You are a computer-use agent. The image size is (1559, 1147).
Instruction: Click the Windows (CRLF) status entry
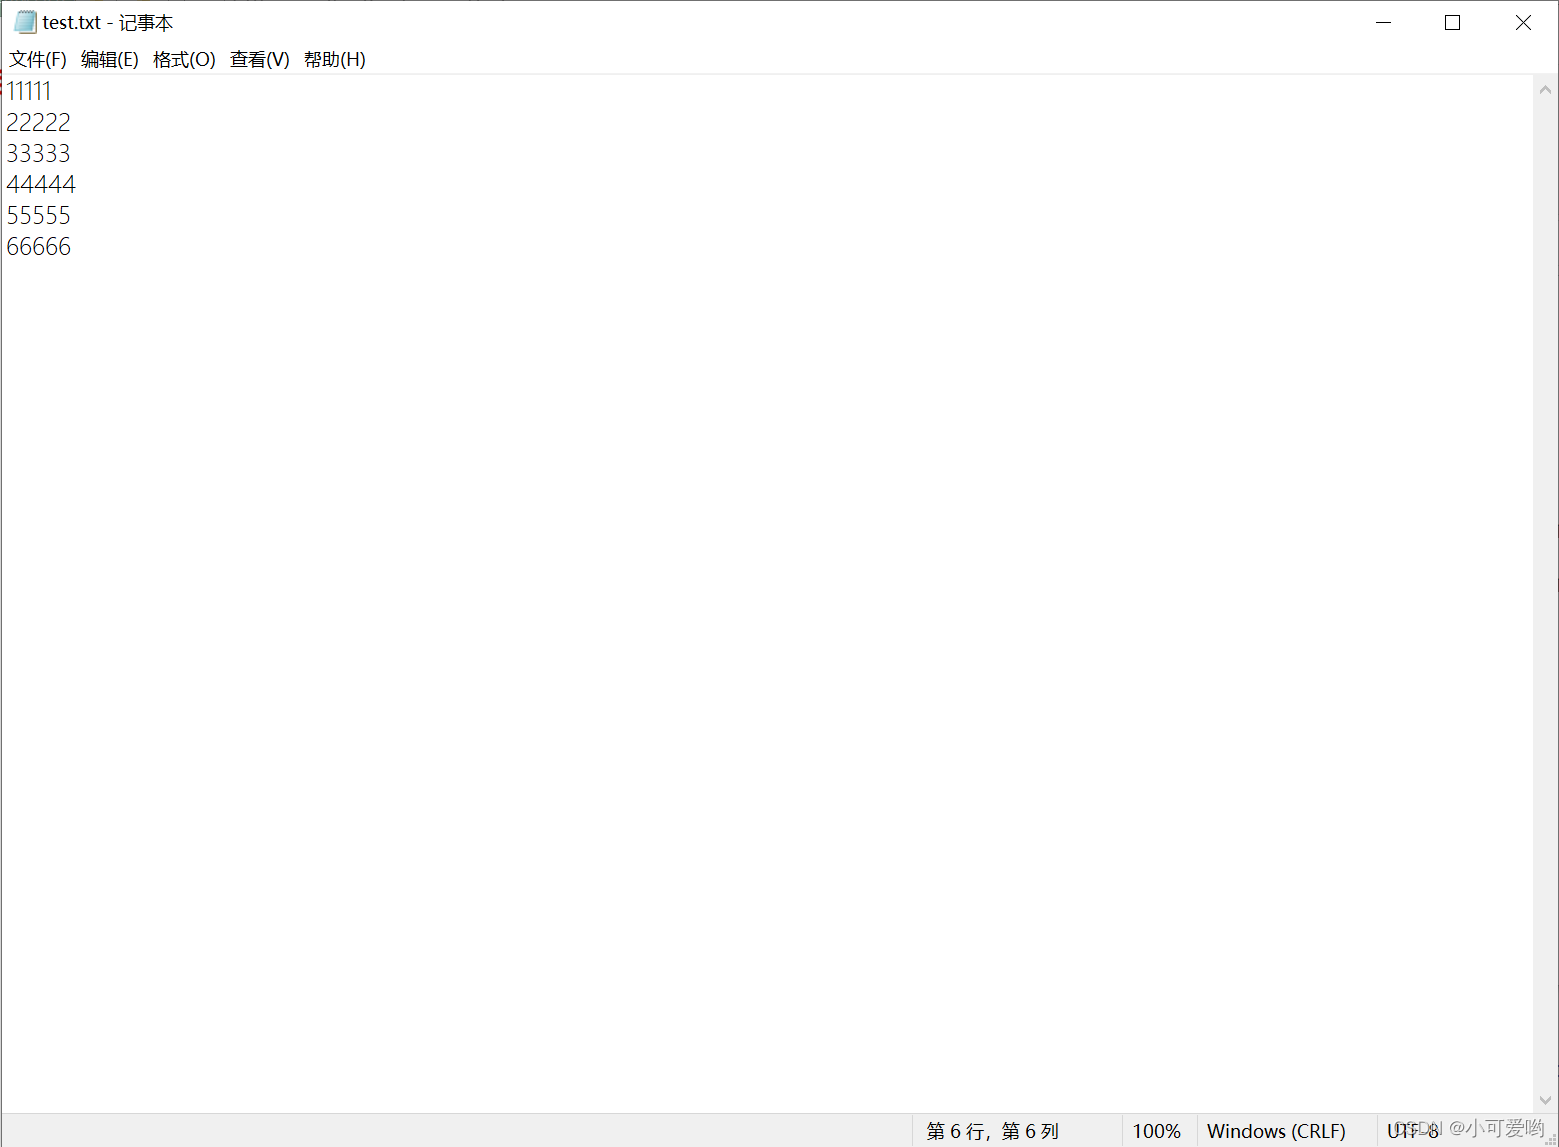[x=1276, y=1131]
